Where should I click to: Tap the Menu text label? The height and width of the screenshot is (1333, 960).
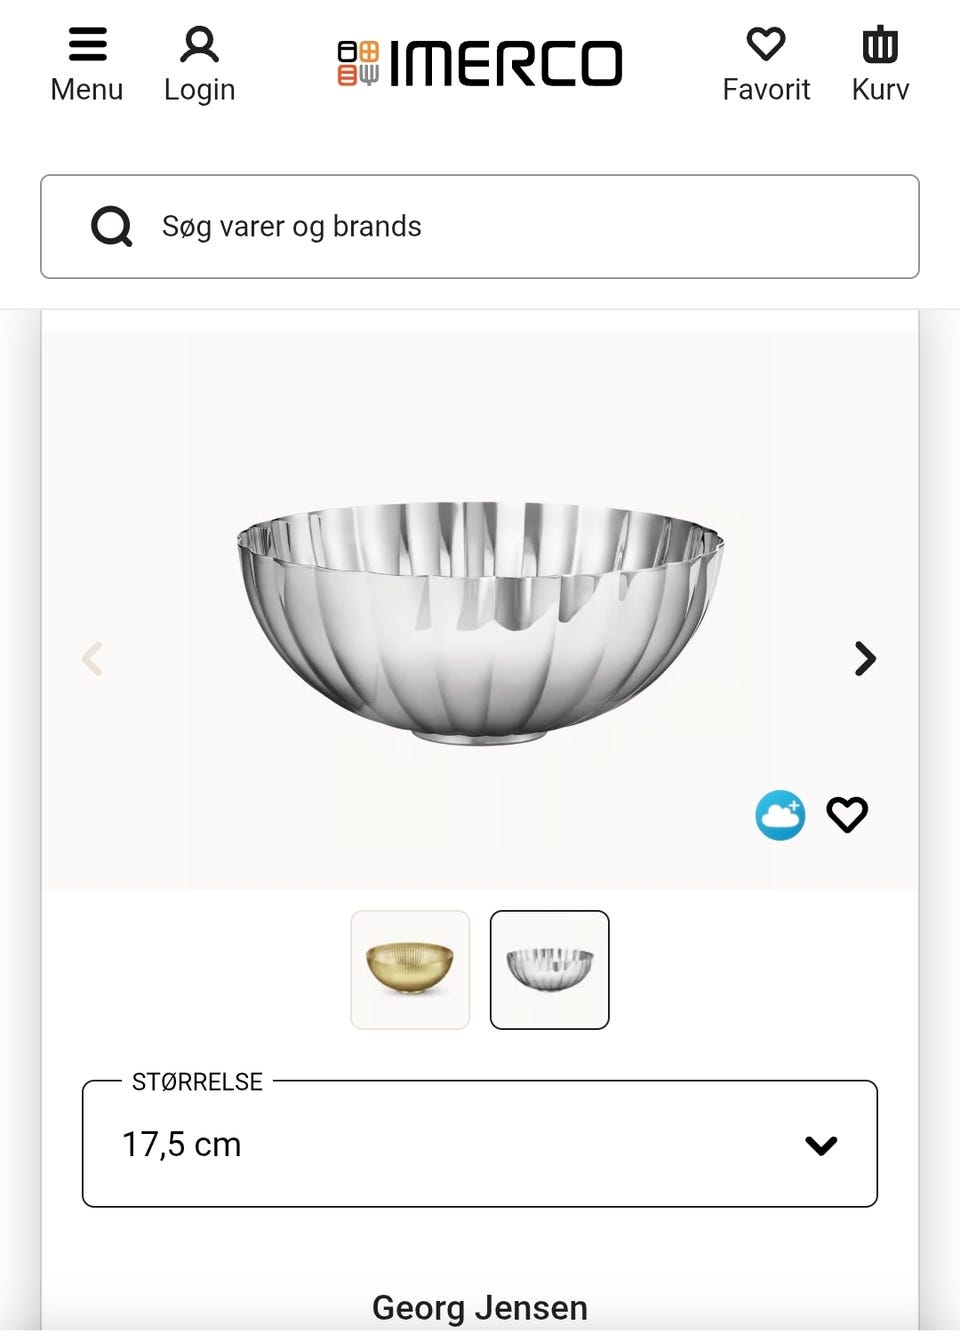coord(87,90)
